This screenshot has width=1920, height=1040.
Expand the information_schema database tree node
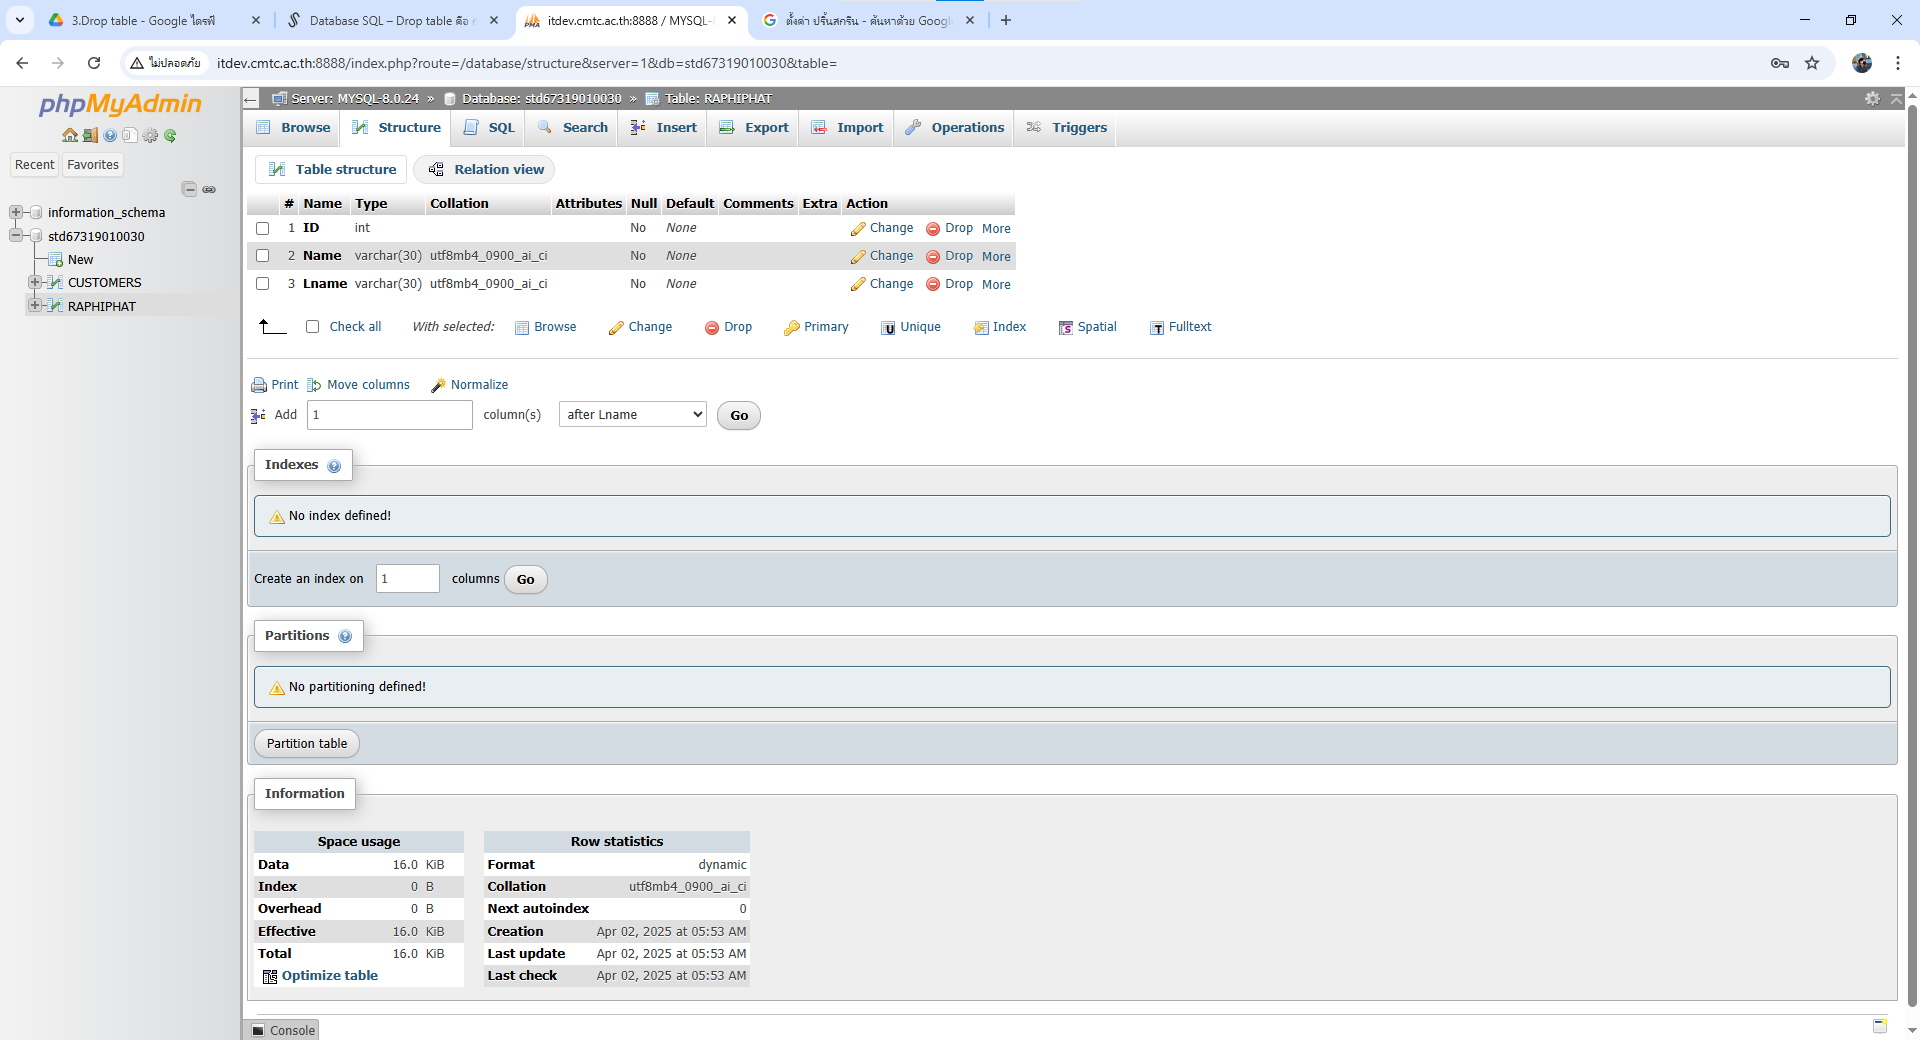(16, 212)
